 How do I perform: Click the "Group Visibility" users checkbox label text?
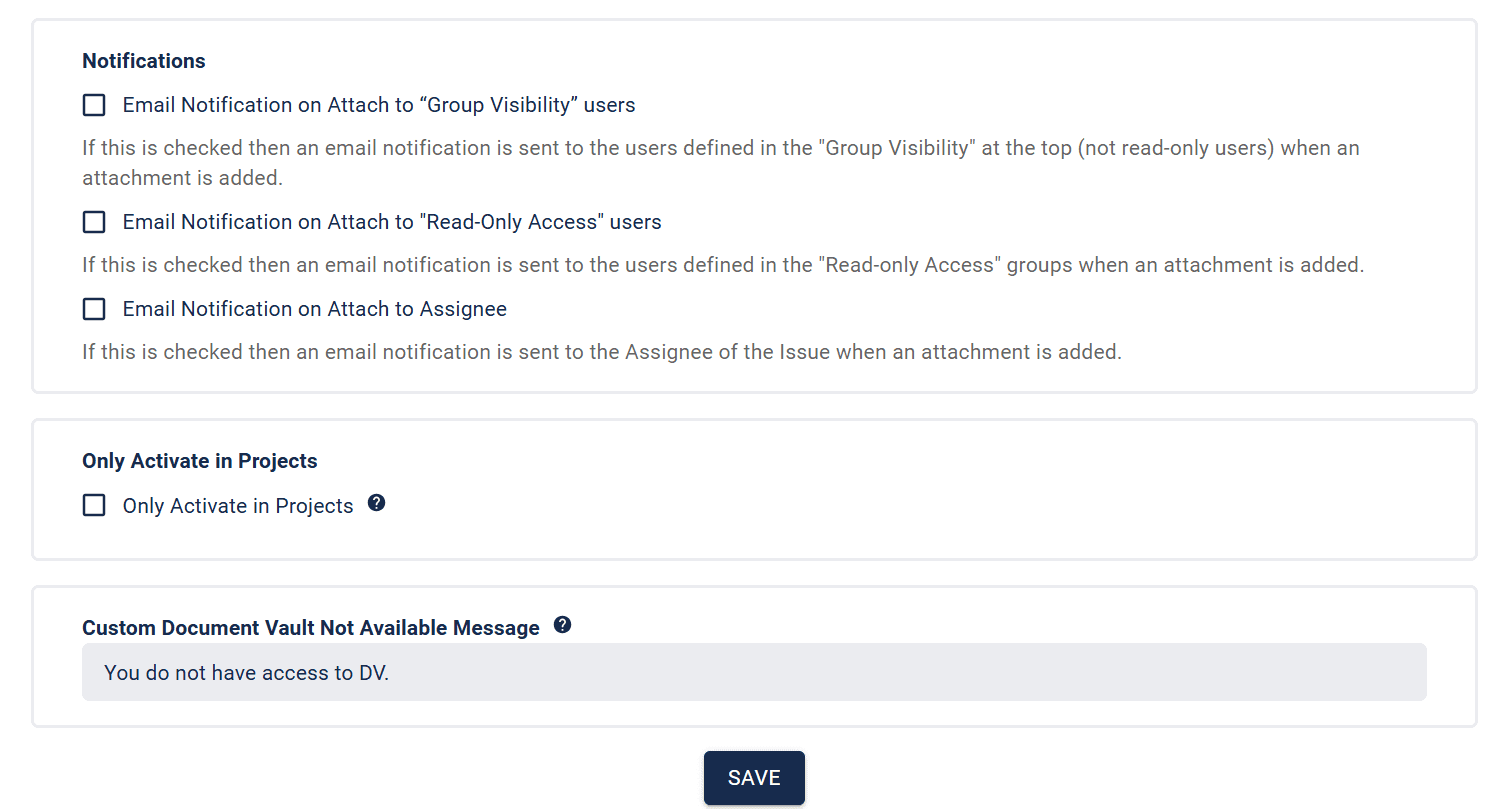point(379,105)
